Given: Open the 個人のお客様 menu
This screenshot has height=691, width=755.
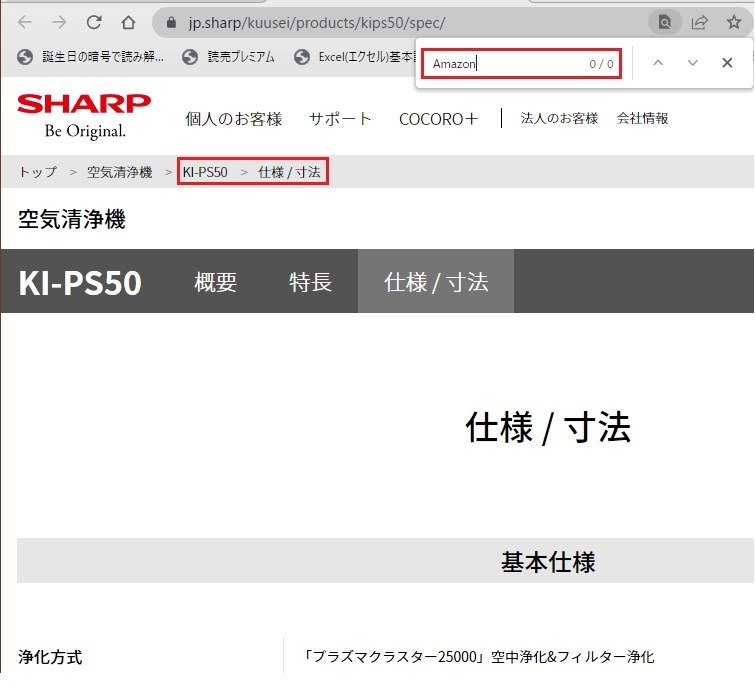Looking at the screenshot, I should (x=234, y=119).
